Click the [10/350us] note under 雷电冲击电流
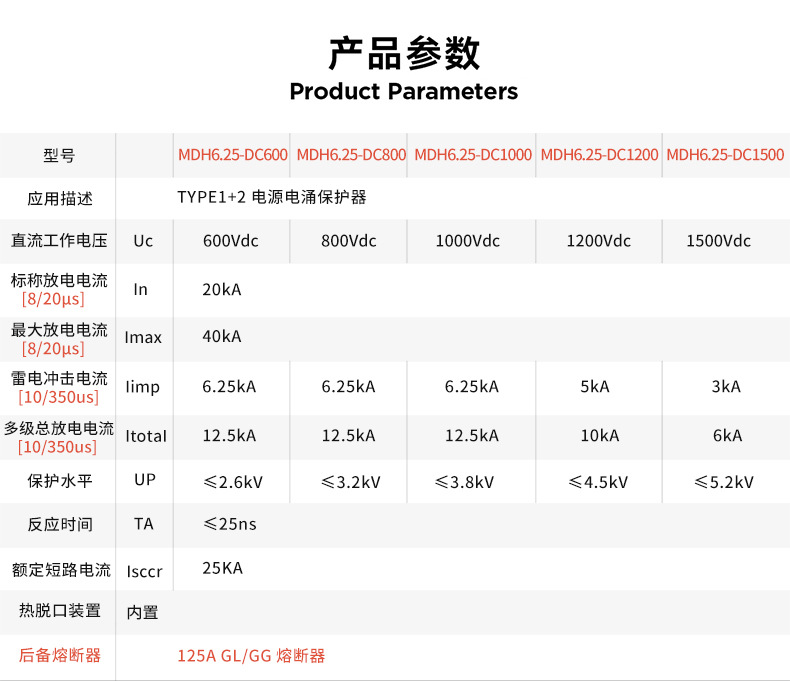The height and width of the screenshot is (681, 790). click(x=58, y=397)
